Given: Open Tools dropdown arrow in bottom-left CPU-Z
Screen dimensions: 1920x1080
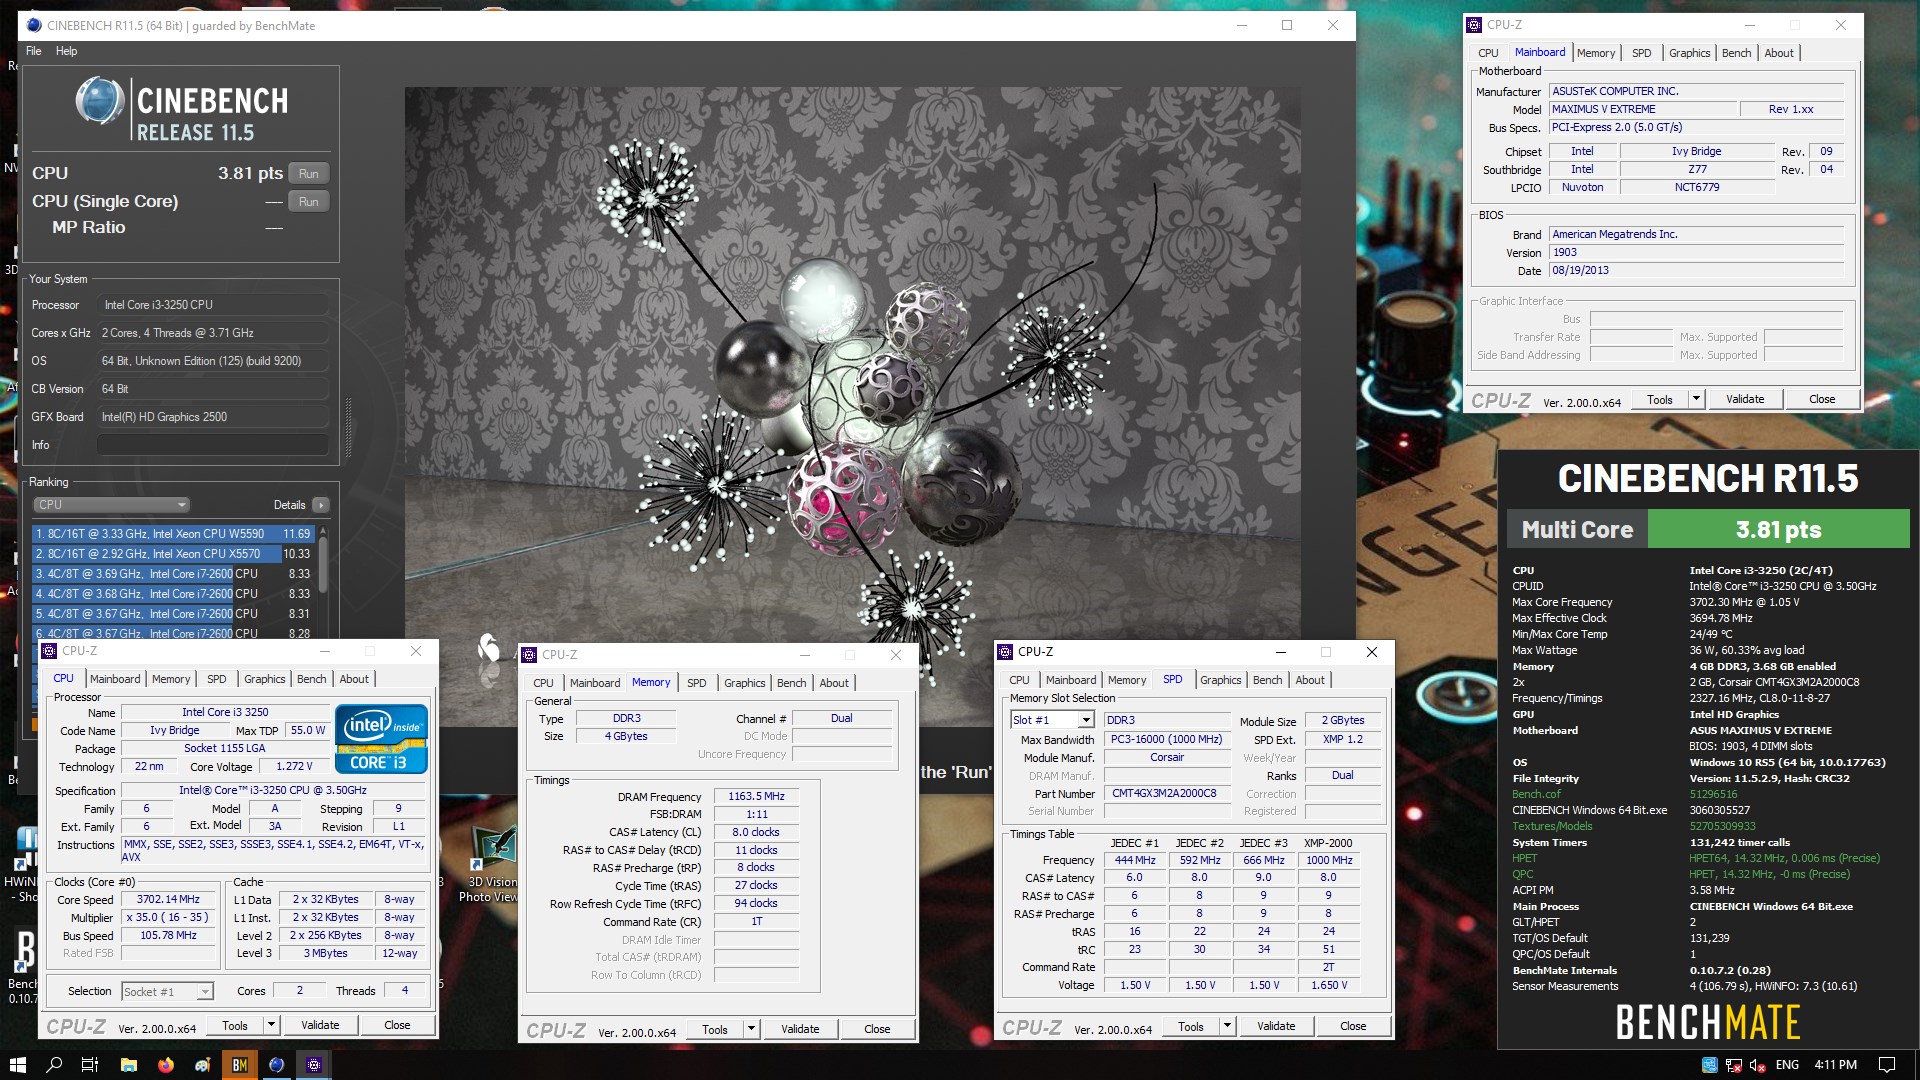Looking at the screenshot, I should (x=271, y=1025).
